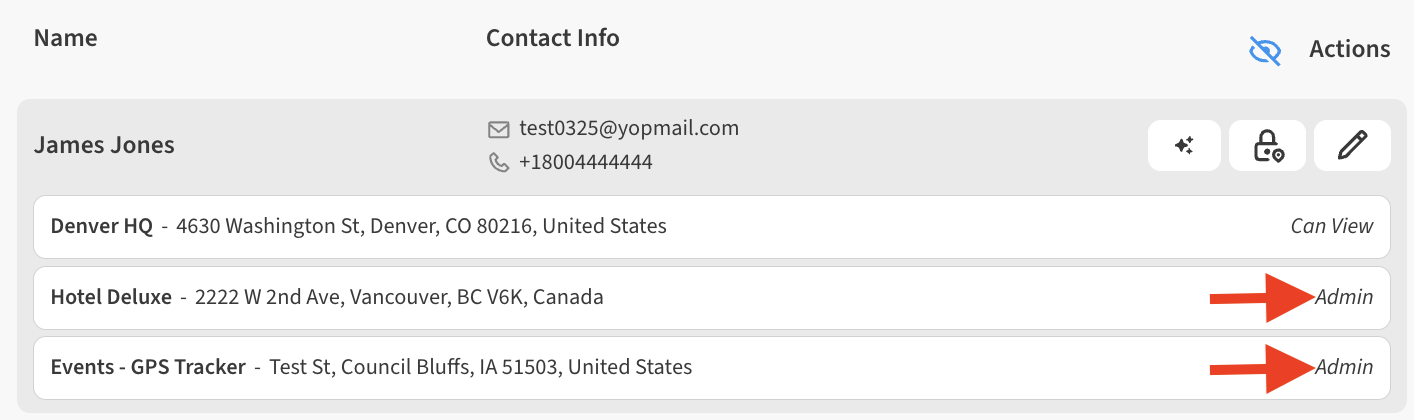Select the James Jones user name
1414x420 pixels.
(x=104, y=145)
